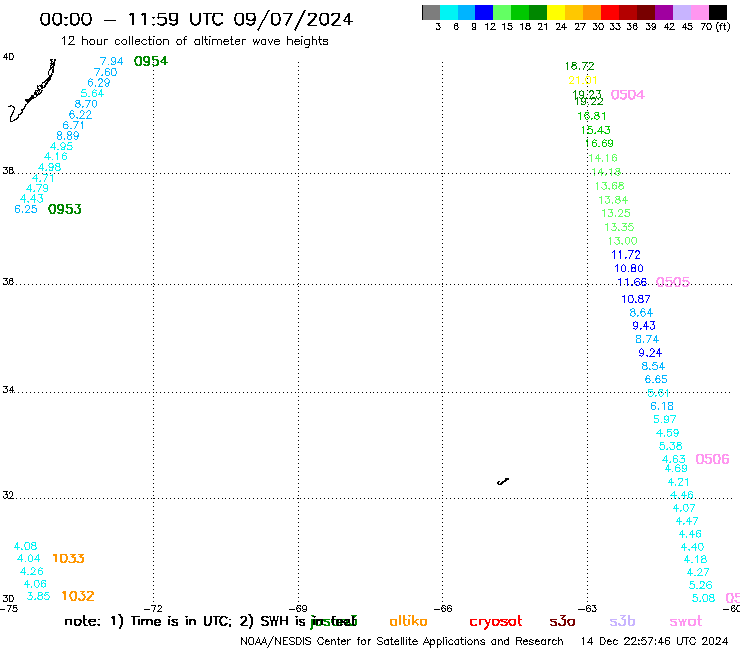The width and height of the screenshot is (740, 650).
Task: Click the coastline outline near latitude 40
Action: [x=32, y=90]
